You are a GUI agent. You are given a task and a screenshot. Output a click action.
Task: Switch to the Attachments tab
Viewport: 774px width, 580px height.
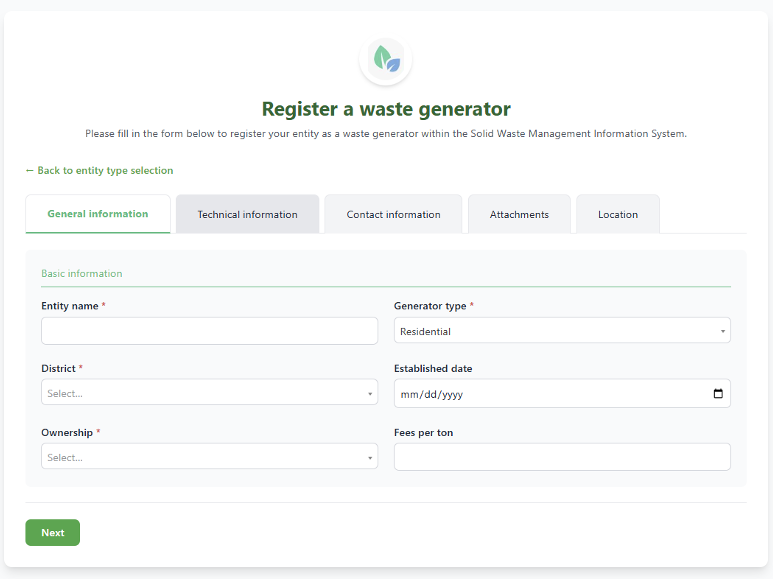click(x=519, y=214)
